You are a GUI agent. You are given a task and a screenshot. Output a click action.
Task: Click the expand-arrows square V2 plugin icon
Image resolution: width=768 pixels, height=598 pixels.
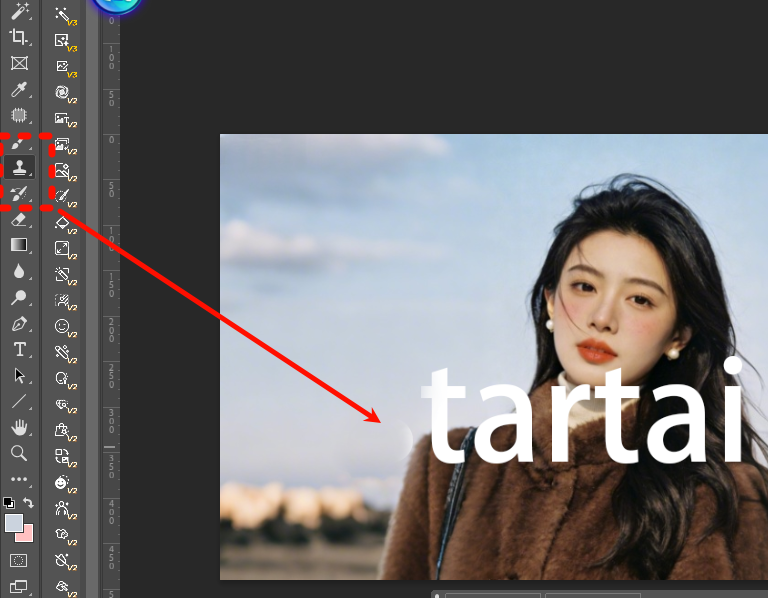click(64, 249)
